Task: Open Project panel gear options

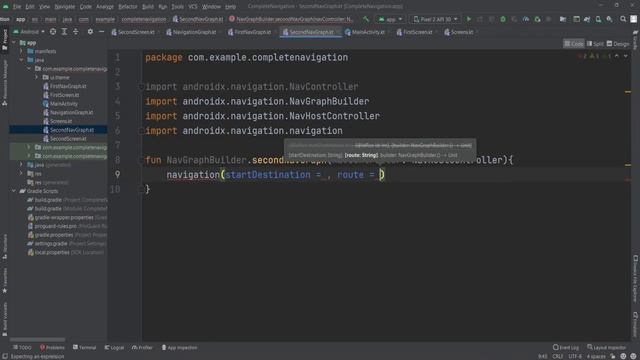Action: (x=90, y=32)
